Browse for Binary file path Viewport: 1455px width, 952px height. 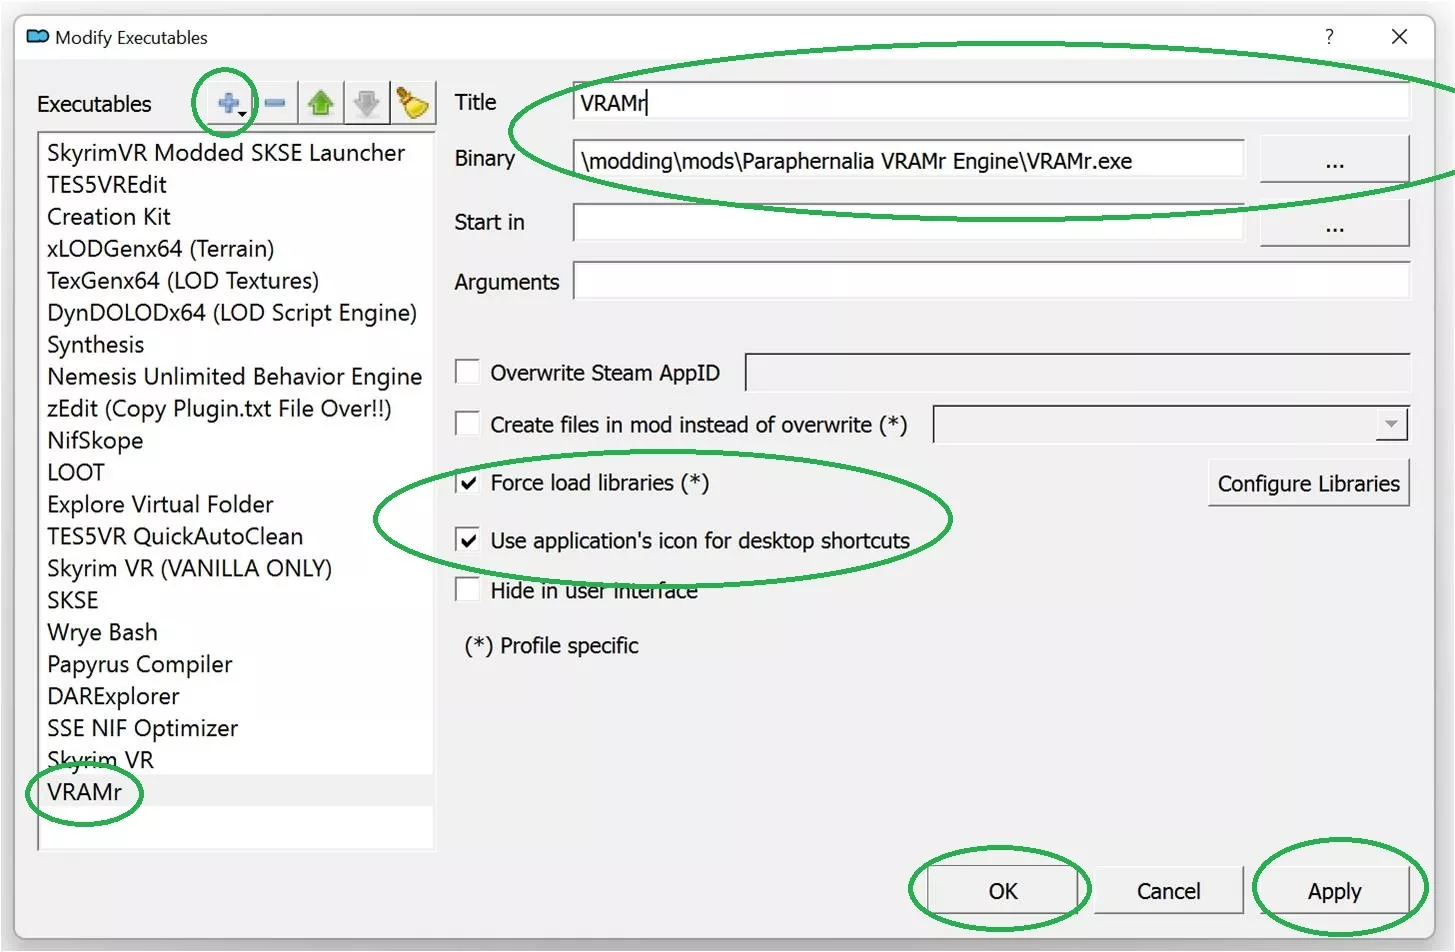1334,160
